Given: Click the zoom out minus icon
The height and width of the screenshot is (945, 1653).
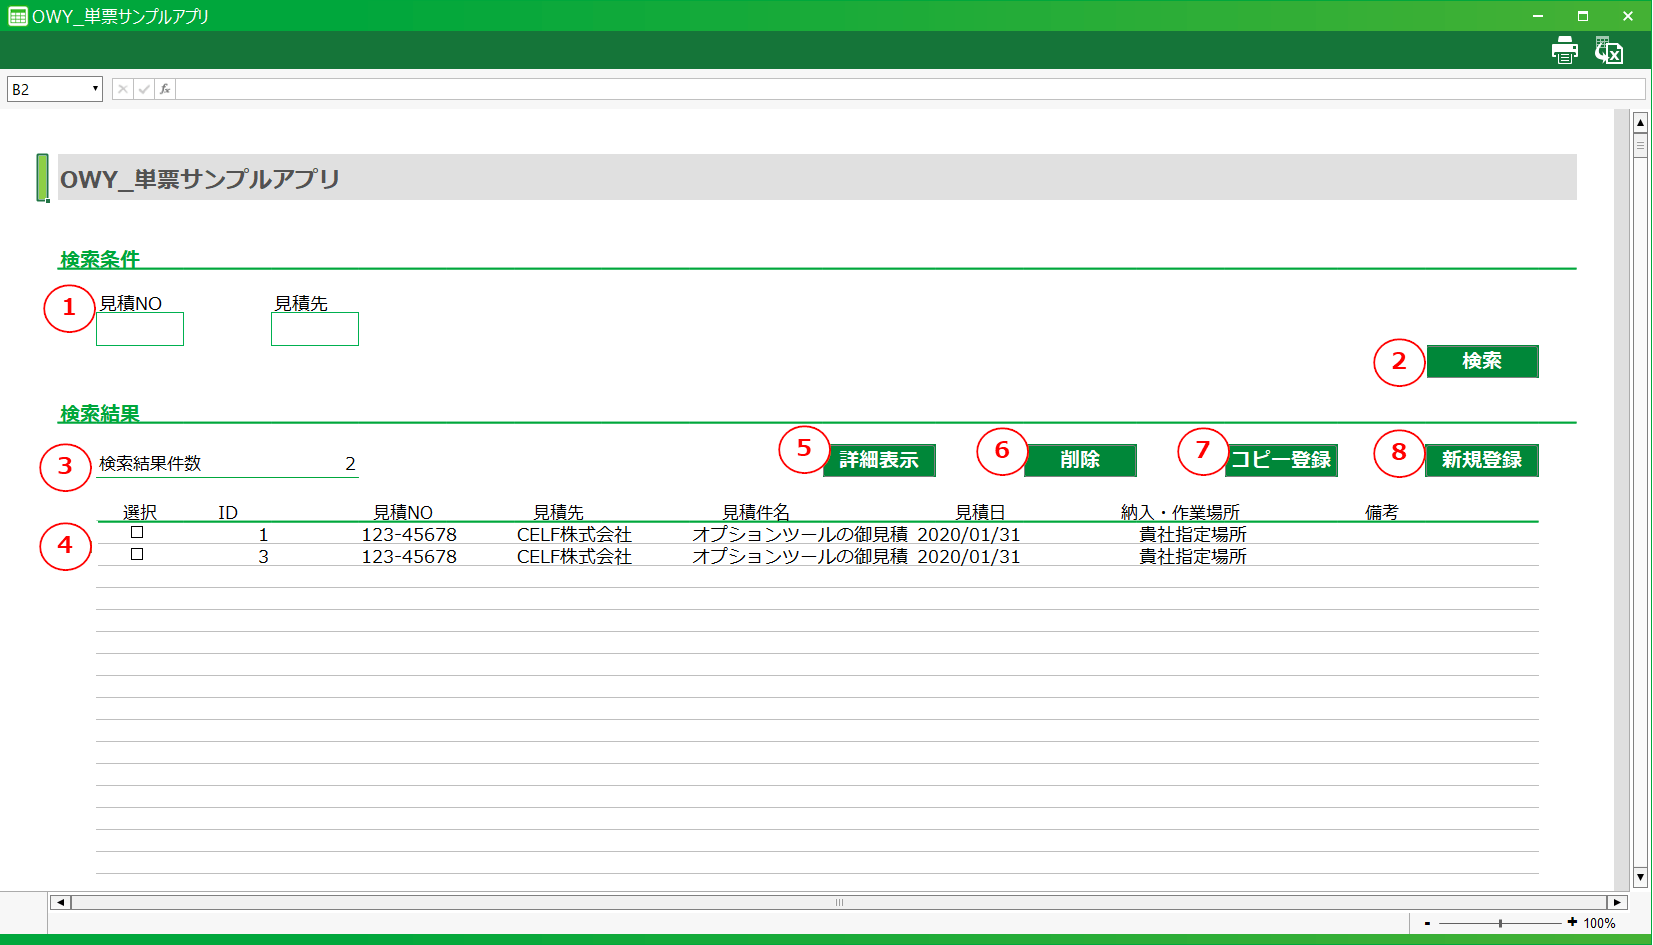Looking at the screenshot, I should click(1427, 923).
